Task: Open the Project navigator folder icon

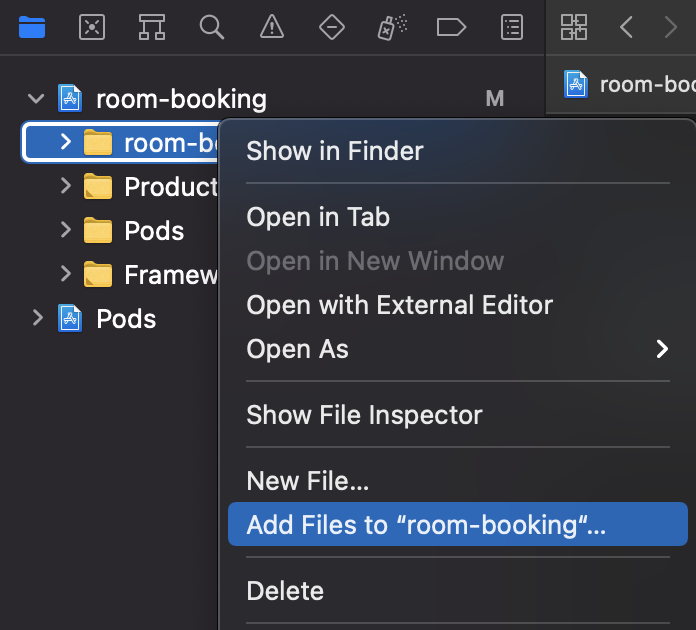Action: click(x=32, y=27)
